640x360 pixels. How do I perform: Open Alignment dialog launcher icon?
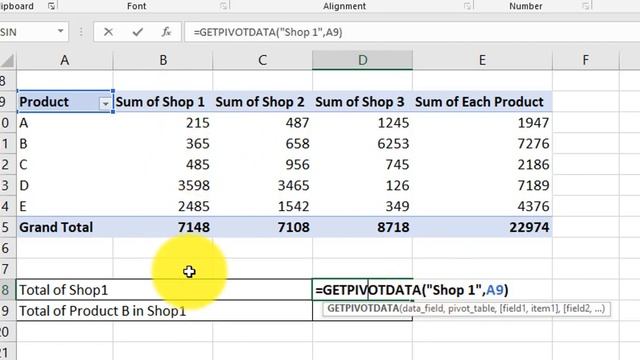point(467,6)
